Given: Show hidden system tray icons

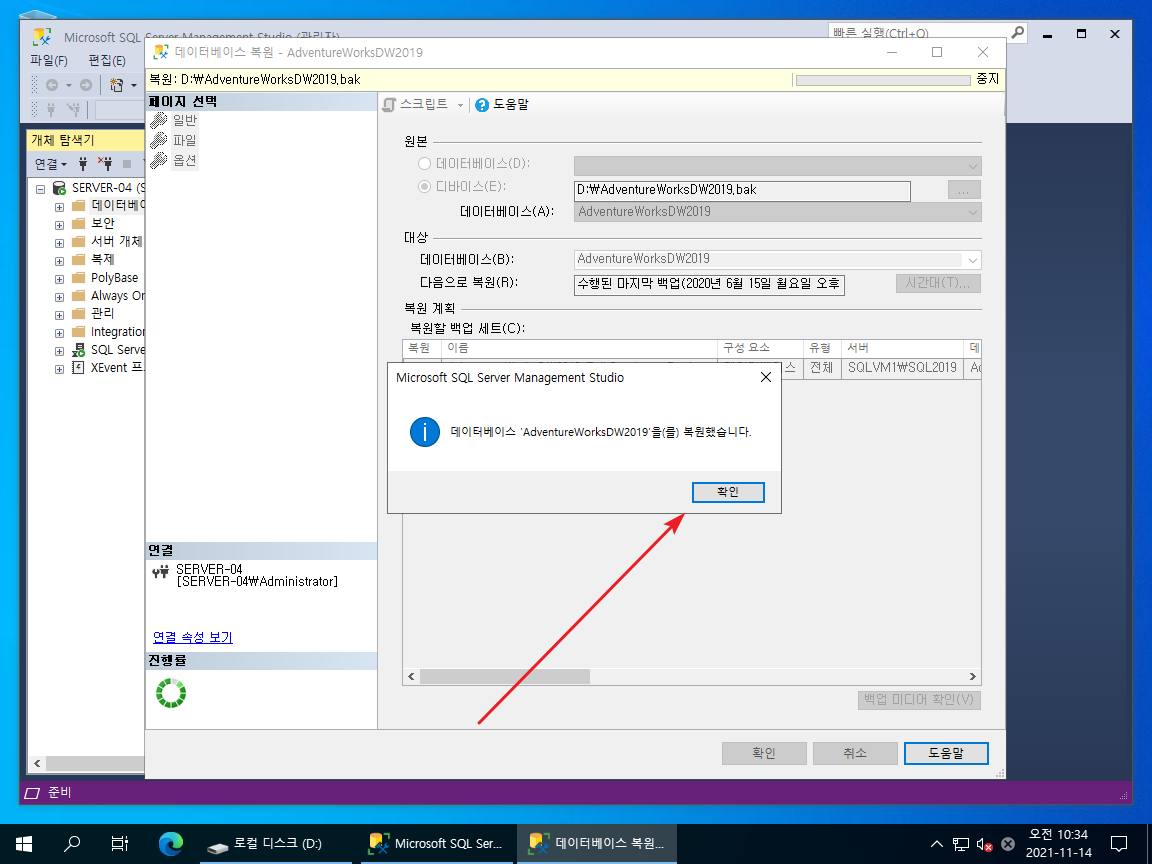Looking at the screenshot, I should click(937, 844).
